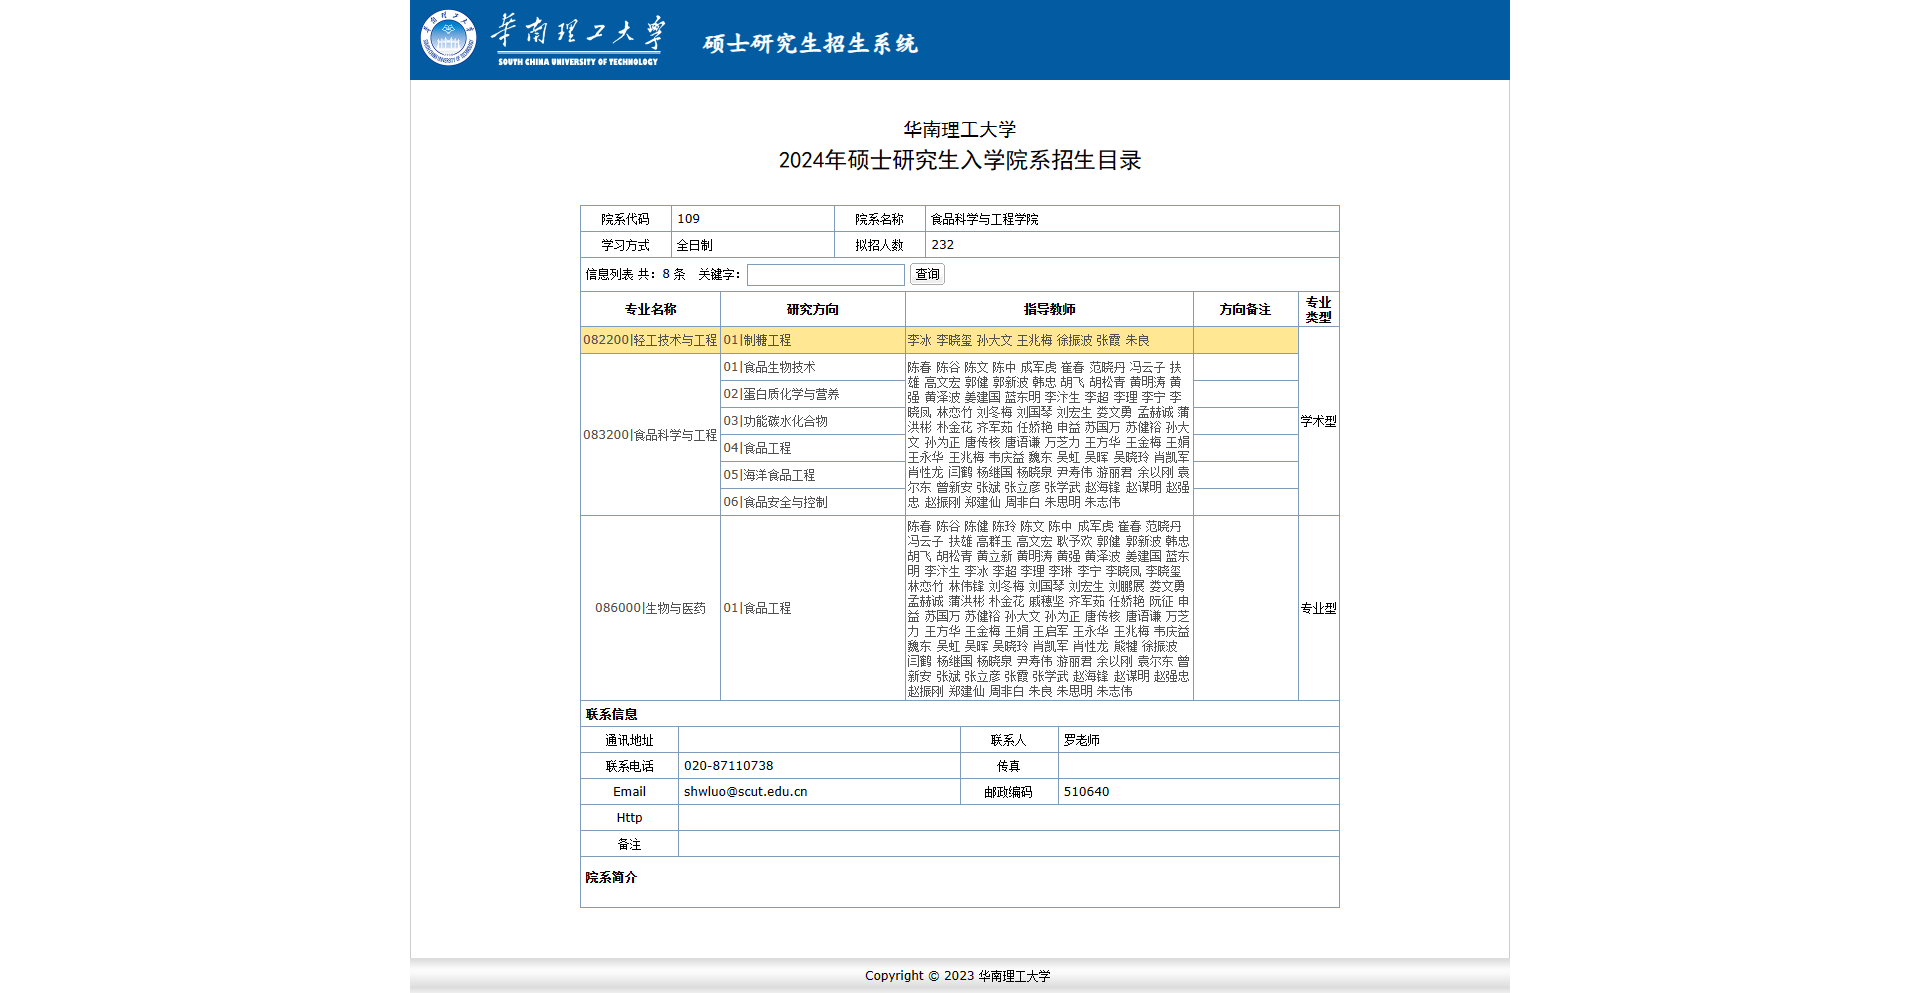Select the 04|食品工程 direction
The image size is (1920, 993).
tap(812, 448)
